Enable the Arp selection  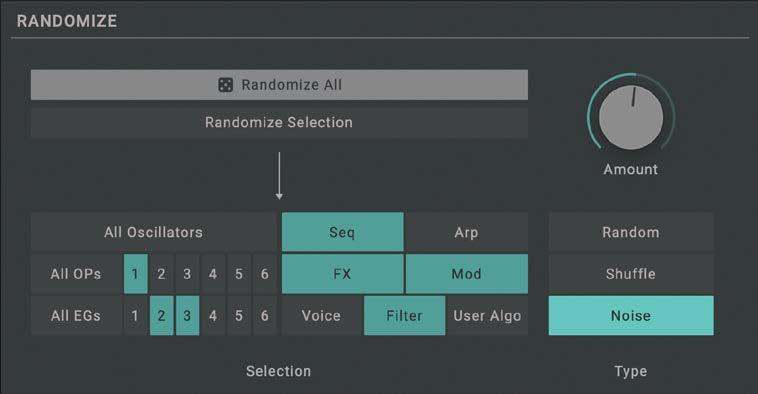tap(466, 232)
